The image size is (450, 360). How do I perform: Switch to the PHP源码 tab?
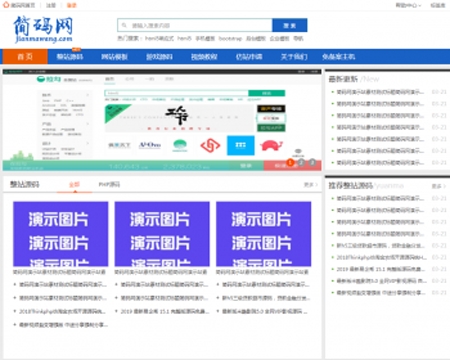coord(109,184)
